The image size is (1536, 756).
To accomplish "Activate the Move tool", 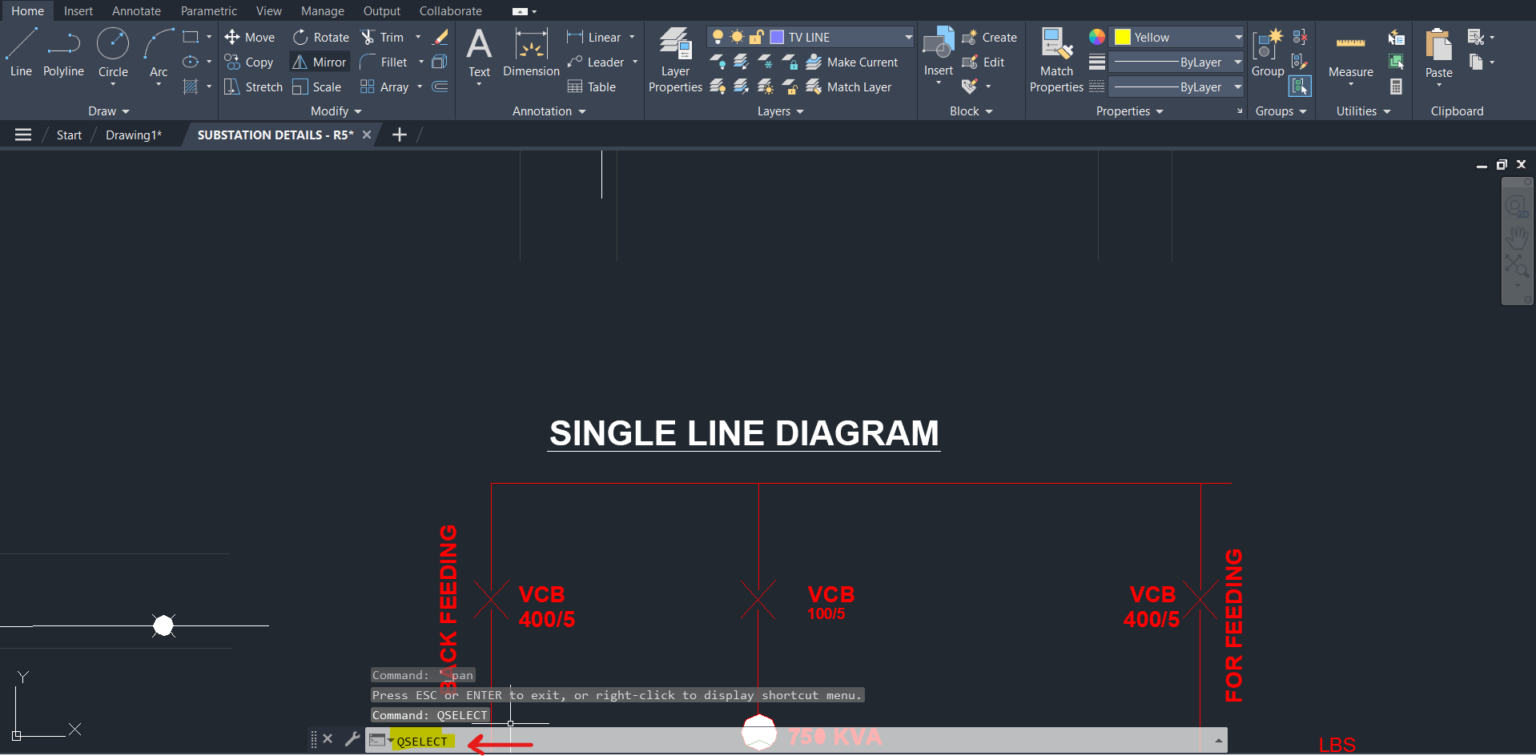I will click(250, 37).
